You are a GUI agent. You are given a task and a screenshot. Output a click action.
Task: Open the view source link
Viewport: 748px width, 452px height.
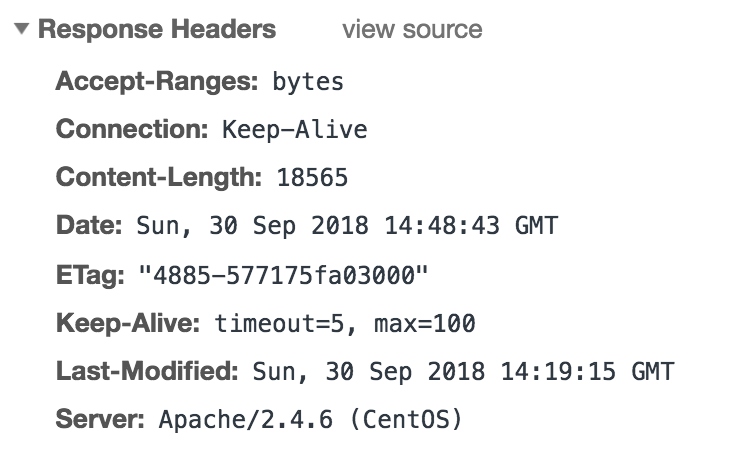coord(411,30)
